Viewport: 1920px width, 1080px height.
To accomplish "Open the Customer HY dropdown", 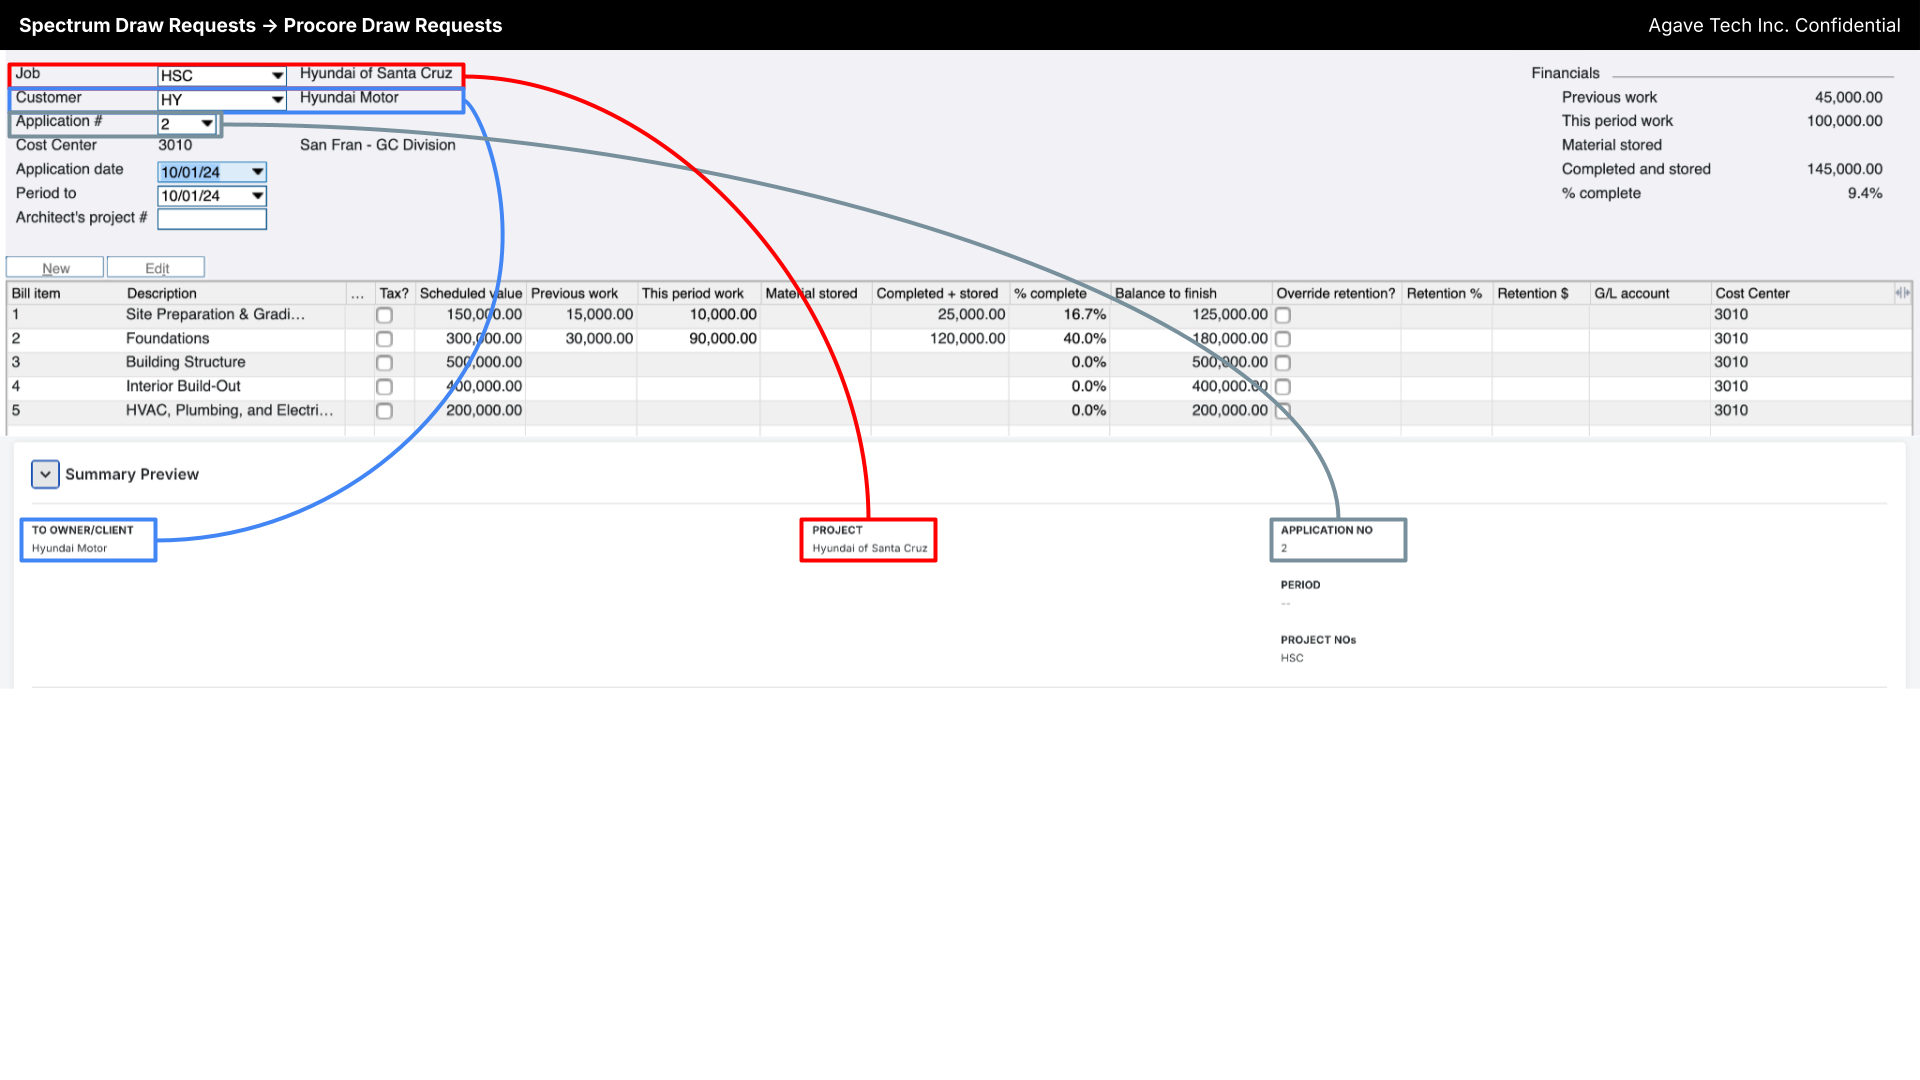I will [x=277, y=100].
